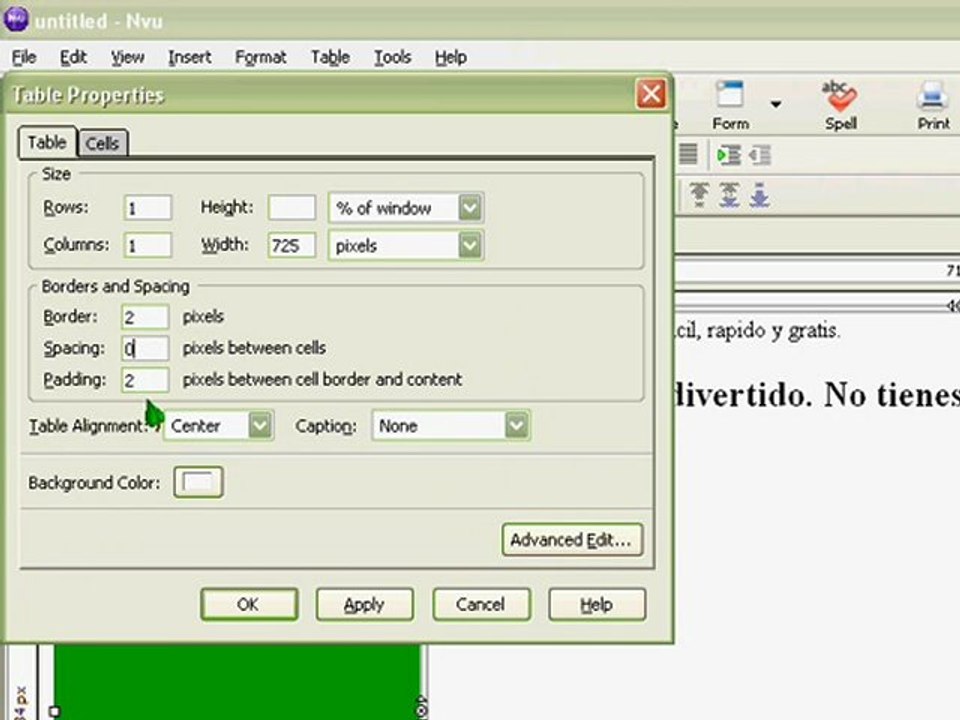Click the Padding input field
This screenshot has width=960, height=720.
[144, 380]
